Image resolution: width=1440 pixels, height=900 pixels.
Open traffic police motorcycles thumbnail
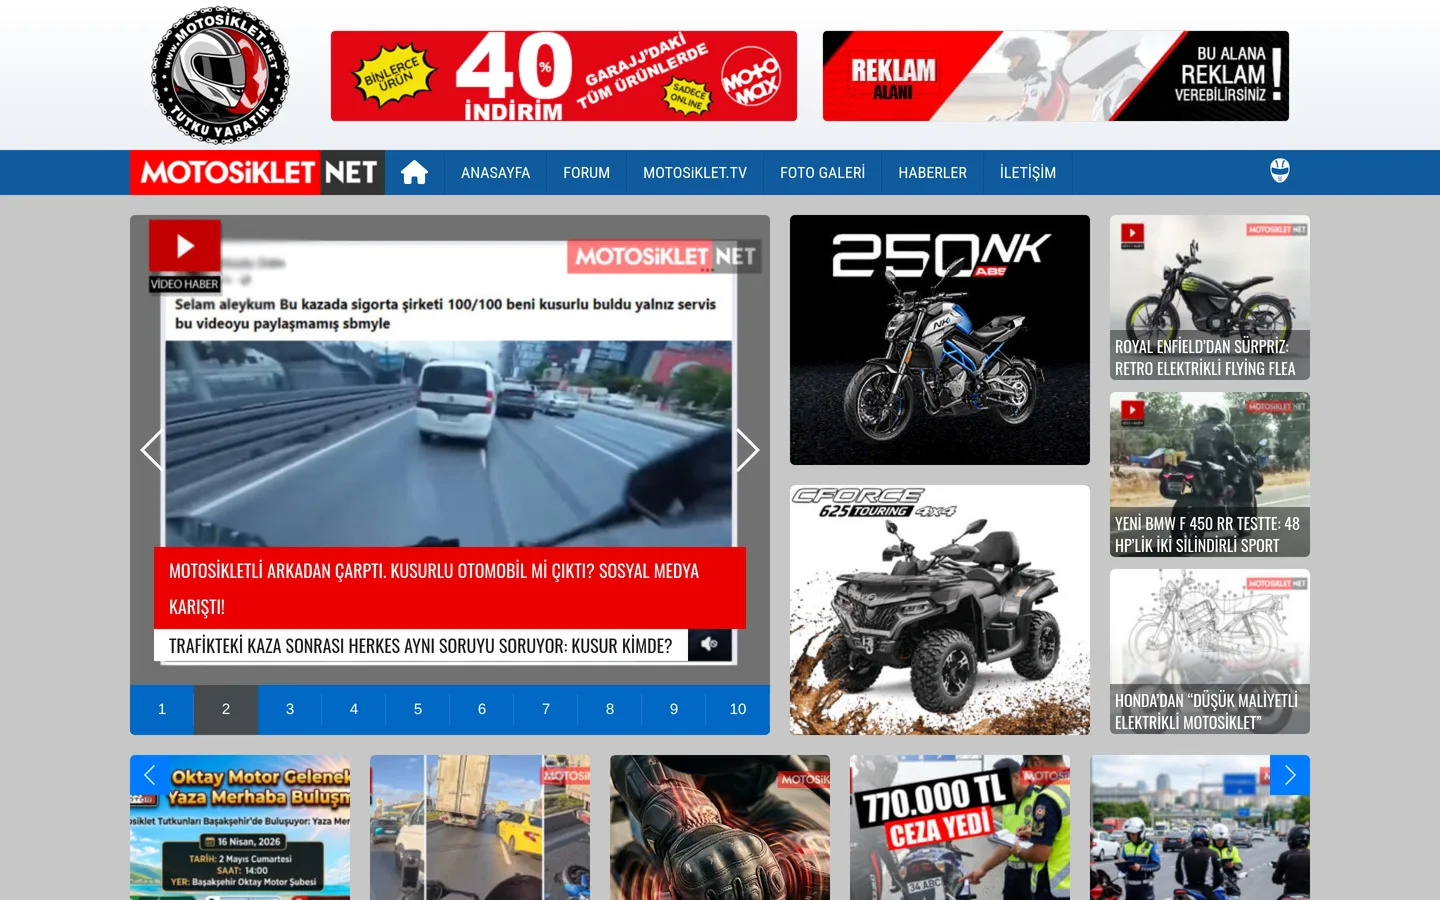point(1200,828)
